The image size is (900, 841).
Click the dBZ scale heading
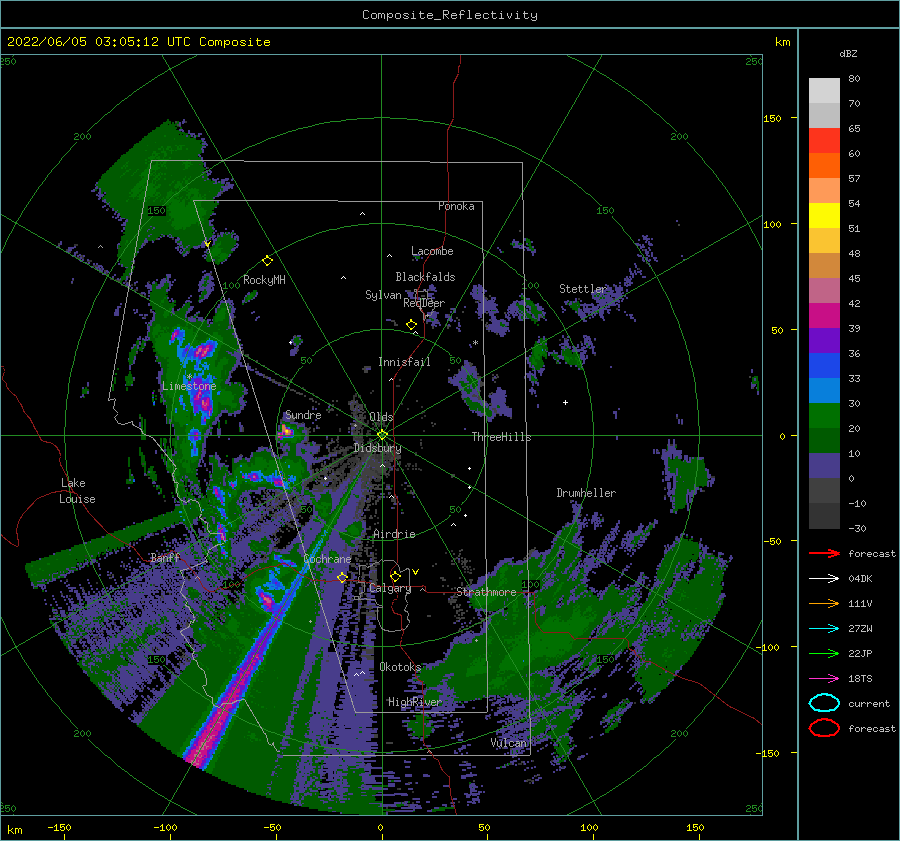tap(848, 53)
